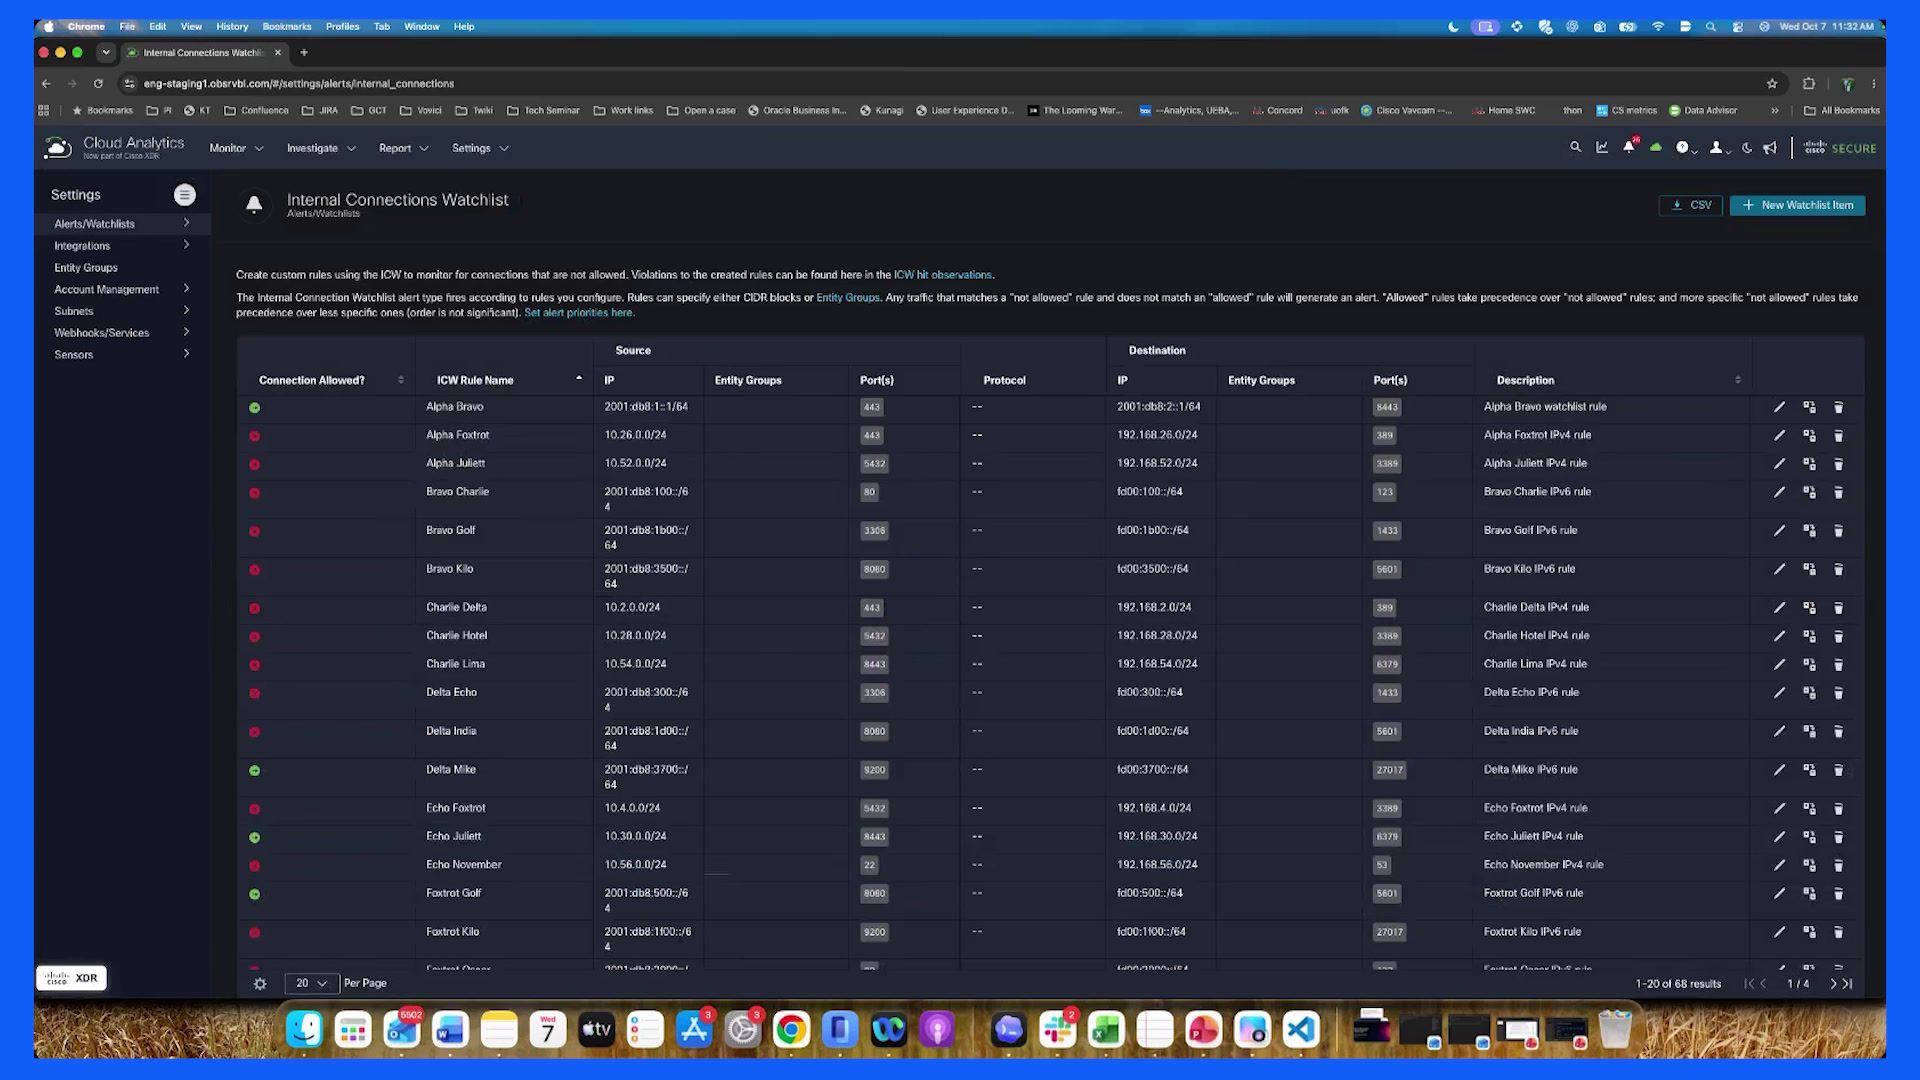Open the History menu in the macOS menu bar
Screen dimensions: 1920x1080
tap(232, 27)
